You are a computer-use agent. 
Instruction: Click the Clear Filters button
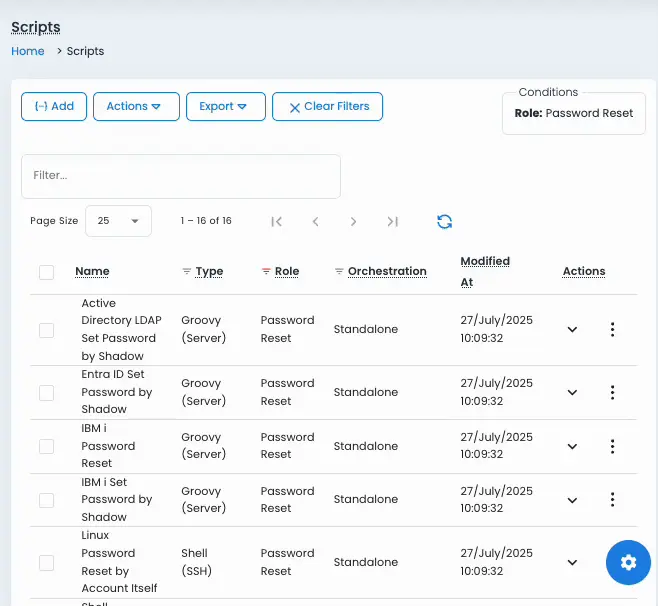(327, 107)
